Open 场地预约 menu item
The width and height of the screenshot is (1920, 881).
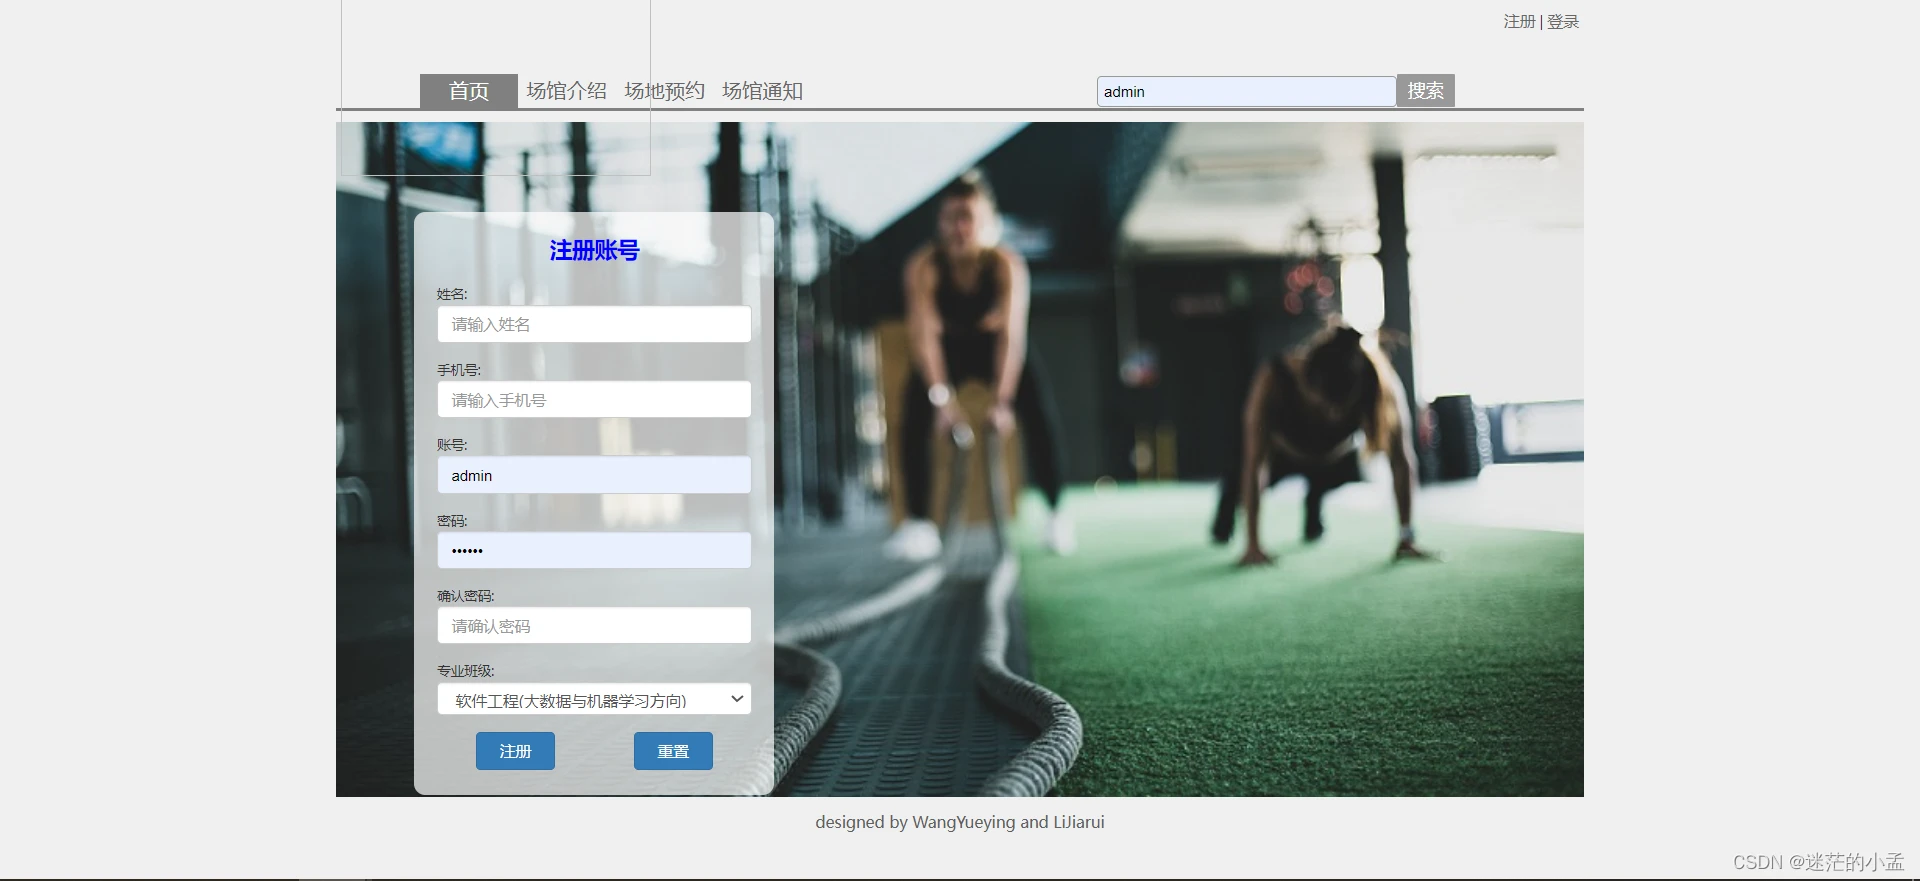665,91
